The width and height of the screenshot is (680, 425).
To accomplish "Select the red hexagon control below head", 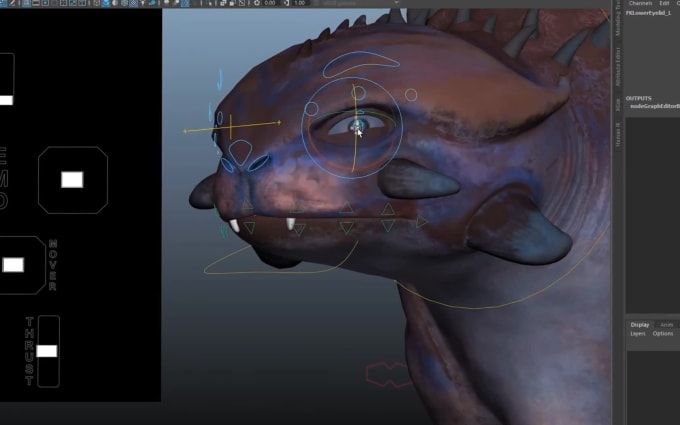I will coord(387,374).
